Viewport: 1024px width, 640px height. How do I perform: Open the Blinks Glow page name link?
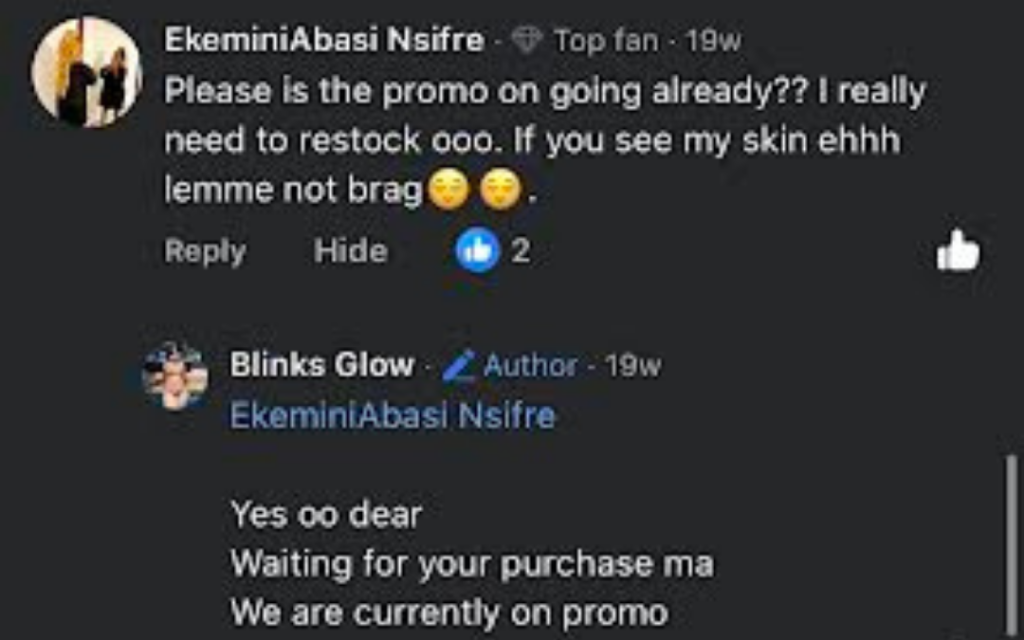coord(322,366)
